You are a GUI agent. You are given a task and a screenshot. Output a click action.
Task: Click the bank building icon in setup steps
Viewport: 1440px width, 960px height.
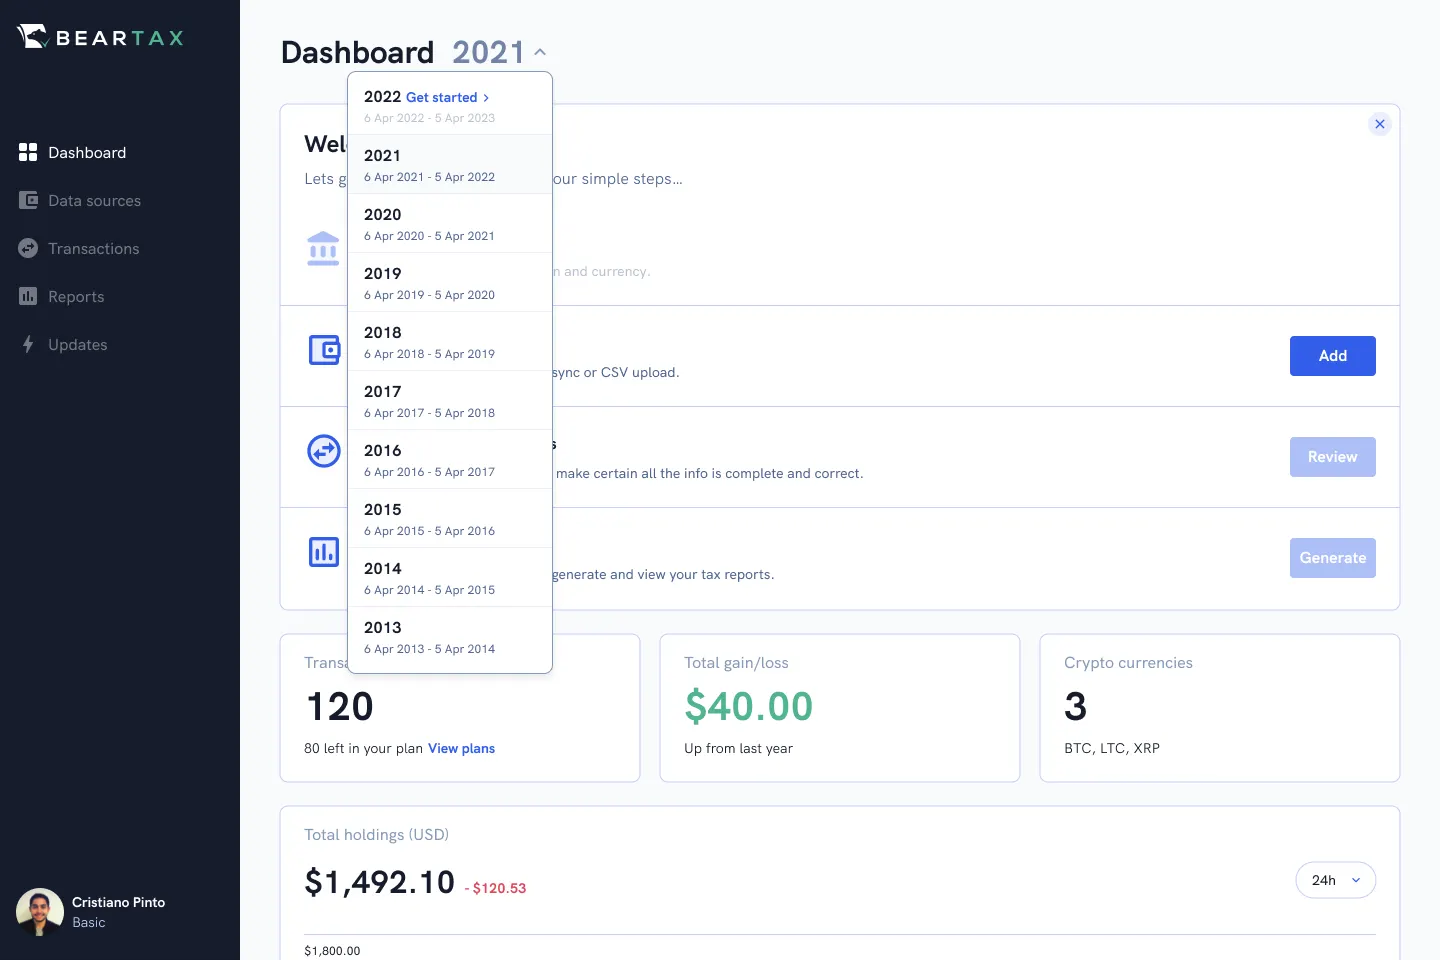323,248
